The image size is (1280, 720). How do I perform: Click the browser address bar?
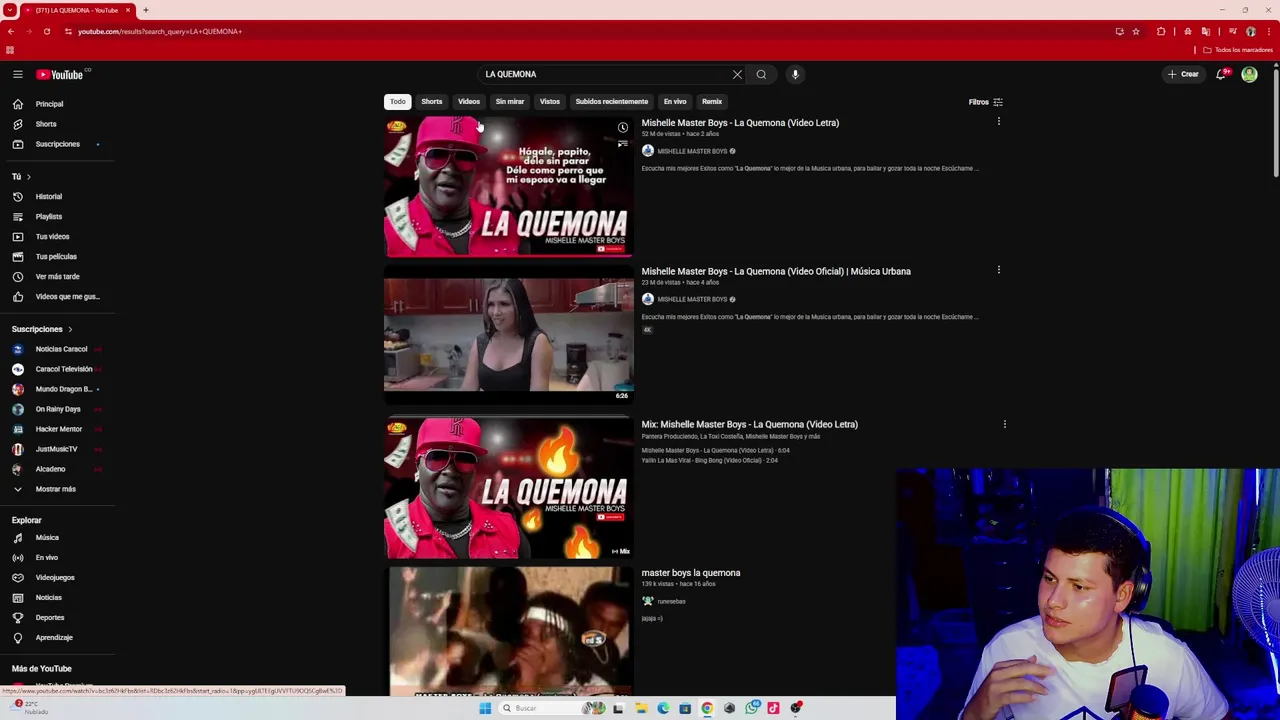[590, 31]
